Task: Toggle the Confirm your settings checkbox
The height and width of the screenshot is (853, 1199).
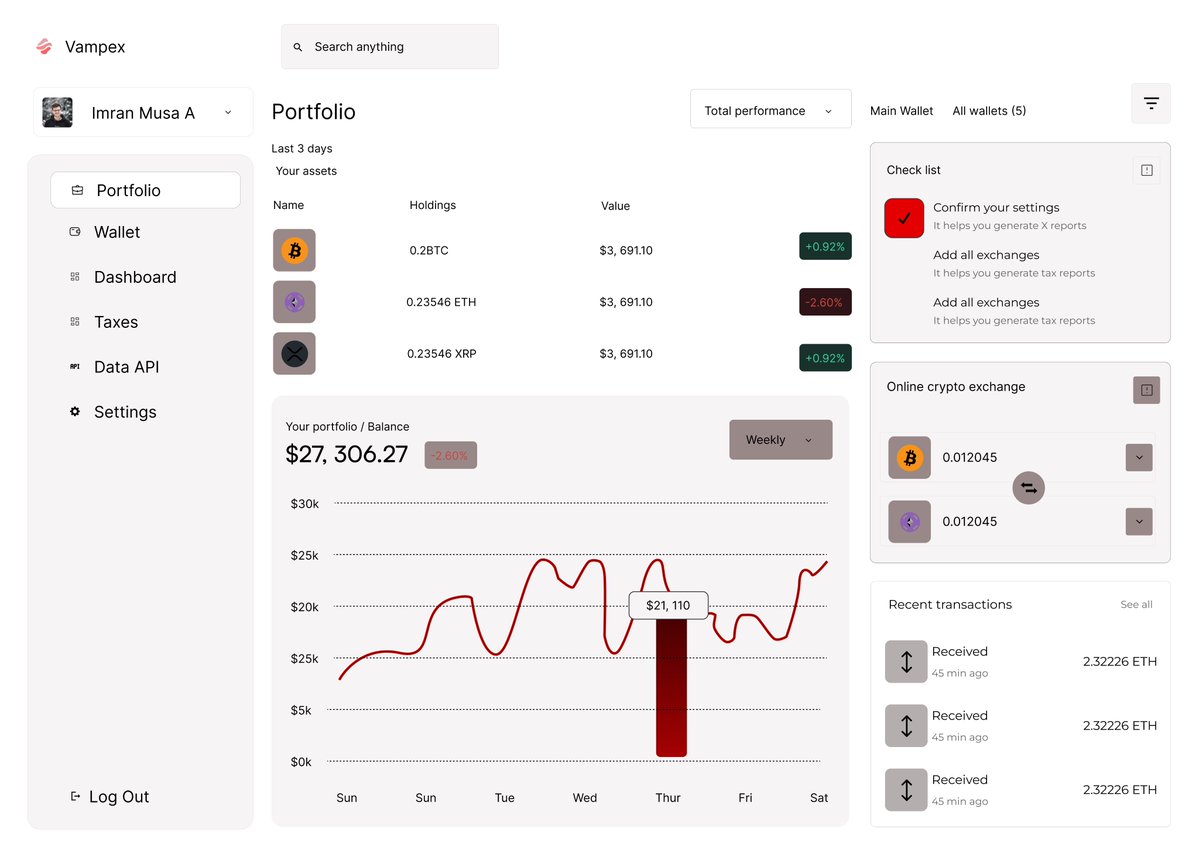Action: point(904,216)
